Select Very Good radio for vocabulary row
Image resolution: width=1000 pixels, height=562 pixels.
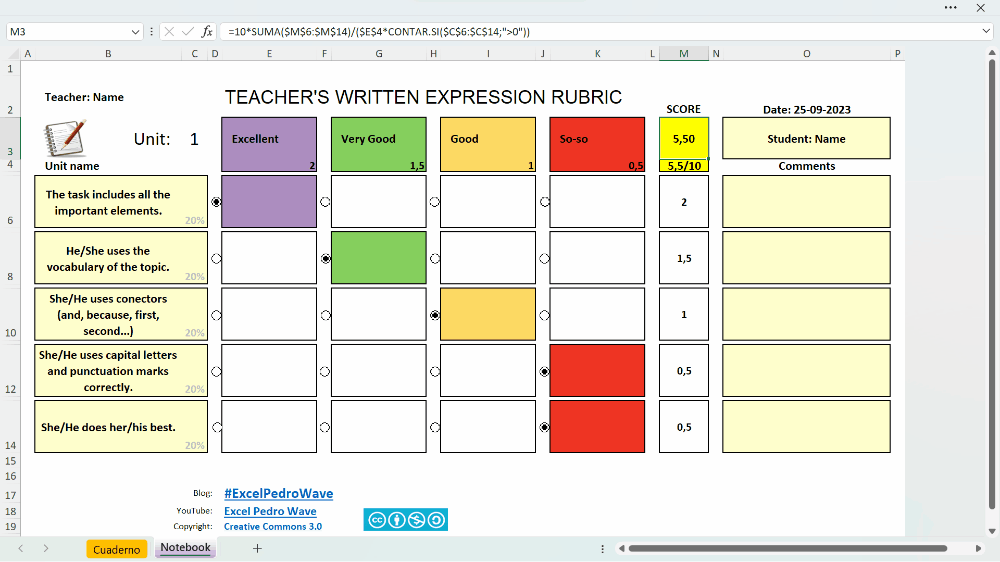pos(326,258)
